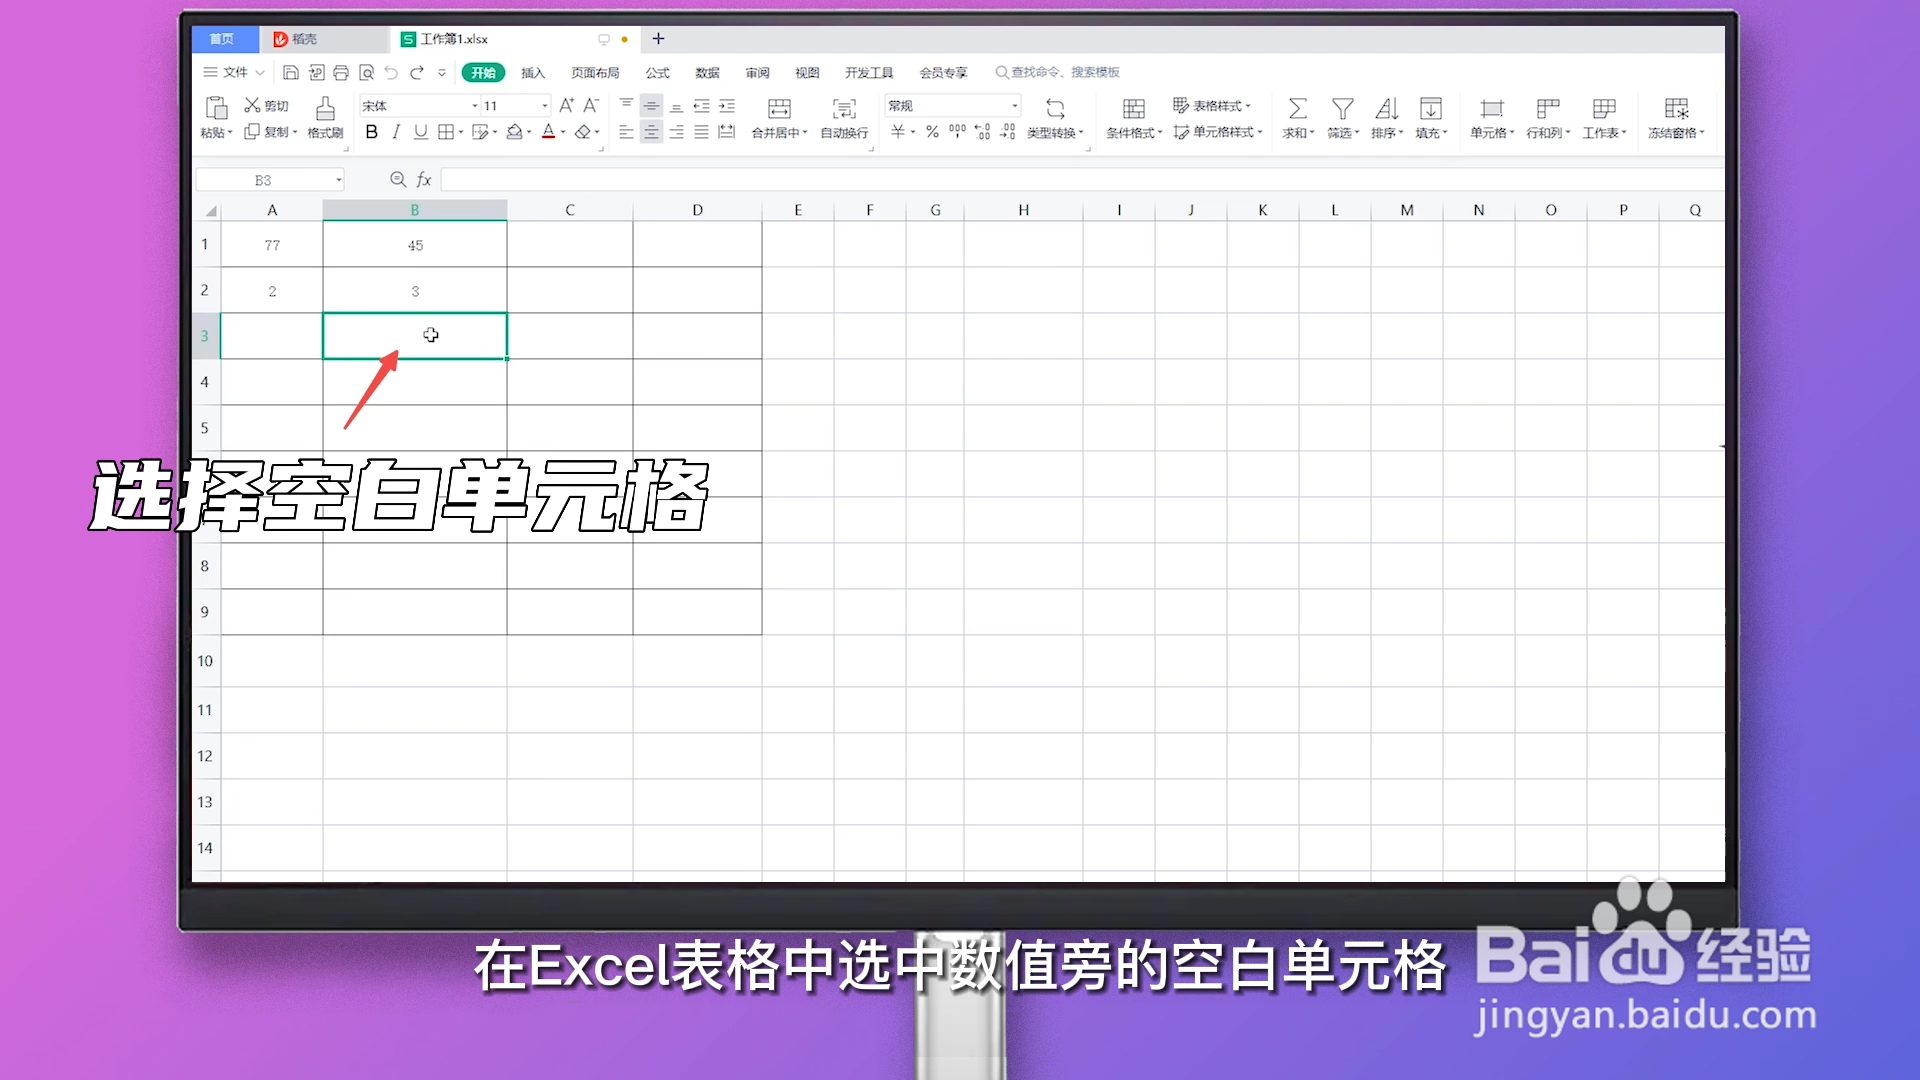Screen dimensions: 1920x1080
Task: Toggle 自动换行 wrap text
Action: coord(843,118)
